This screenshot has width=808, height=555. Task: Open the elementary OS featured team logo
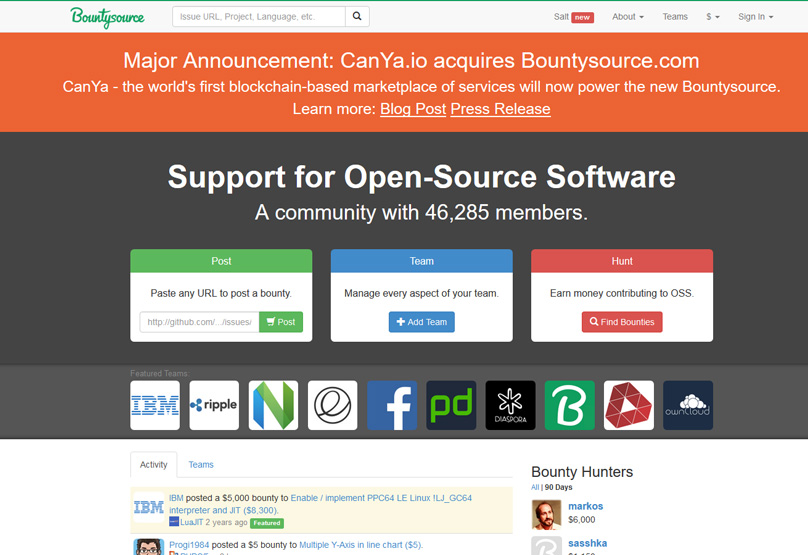point(332,405)
